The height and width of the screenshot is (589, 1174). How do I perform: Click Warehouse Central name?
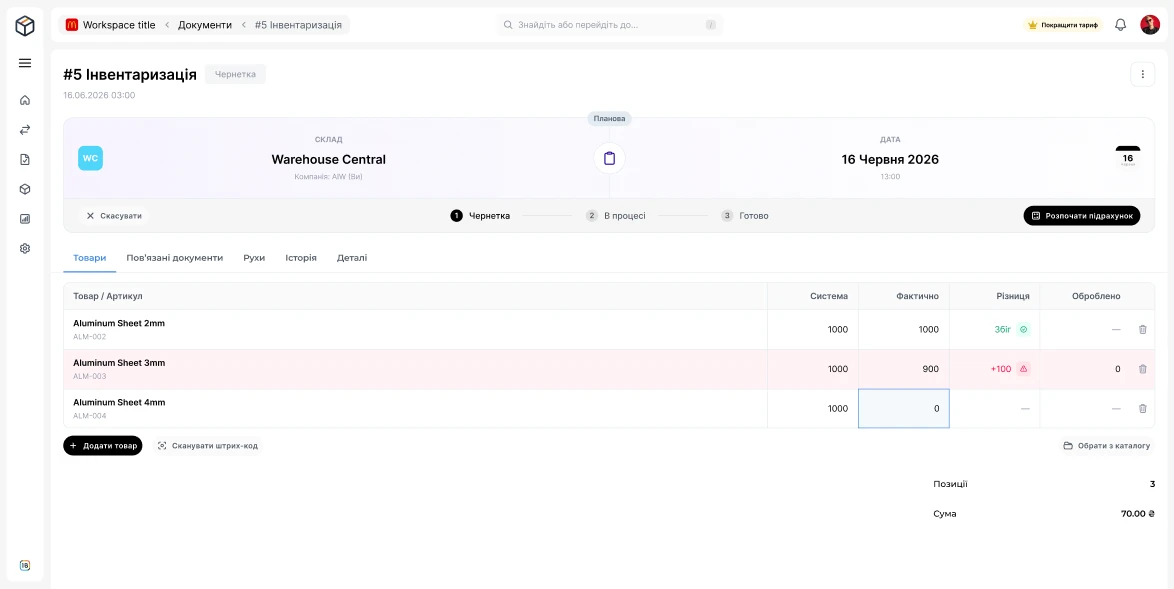click(329, 159)
